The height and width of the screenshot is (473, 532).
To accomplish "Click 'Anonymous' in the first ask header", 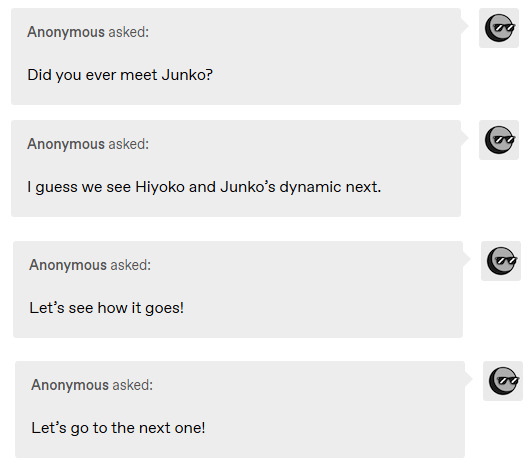I will click(66, 32).
